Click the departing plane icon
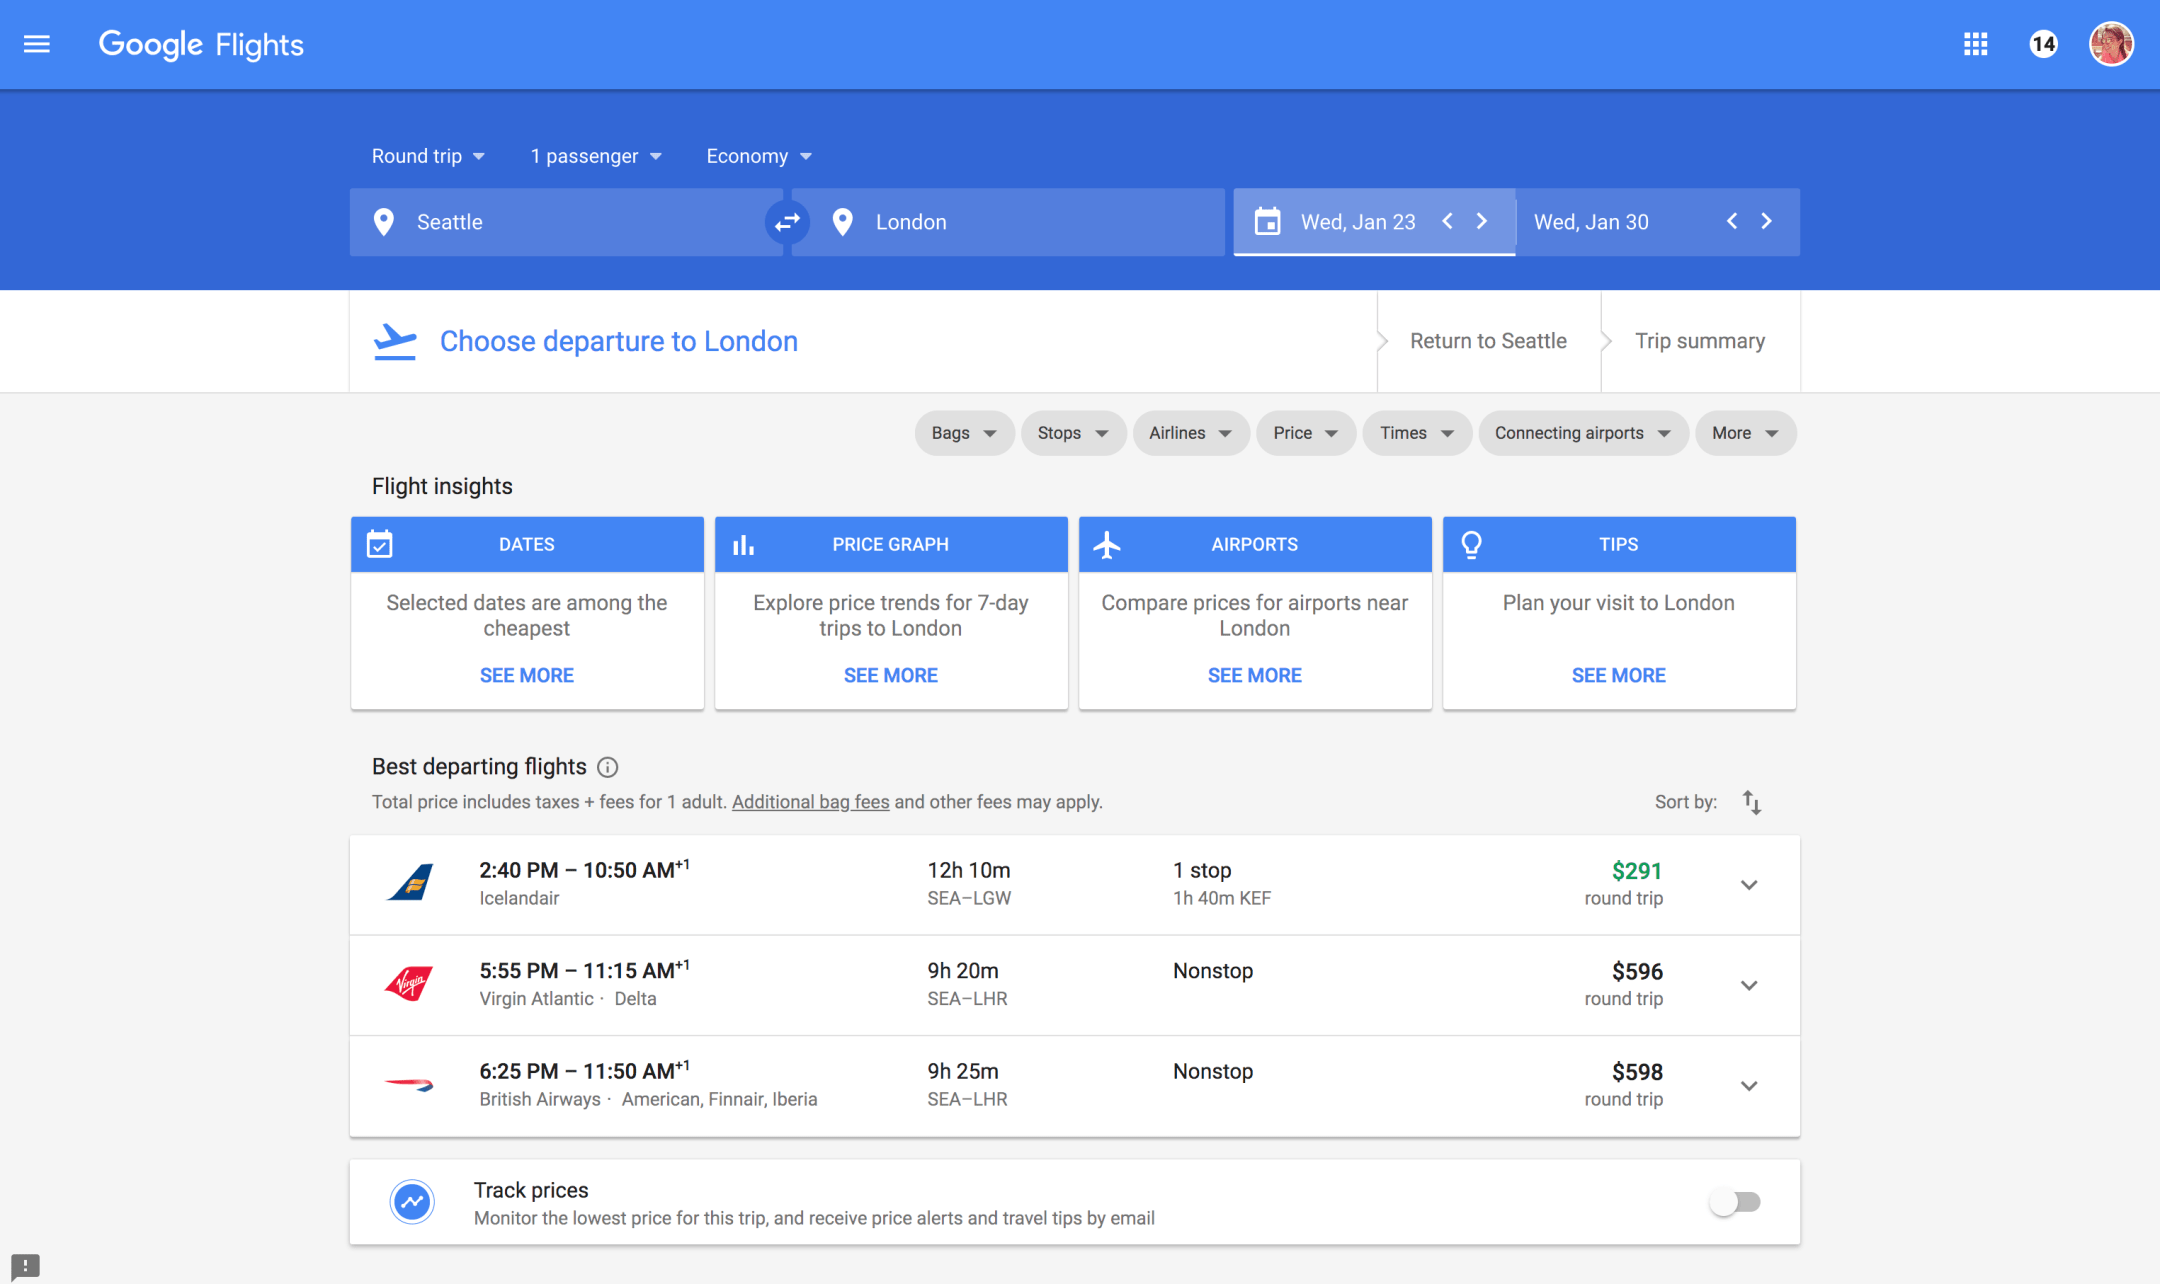Image resolution: width=2160 pixels, height=1284 pixels. [x=395, y=341]
